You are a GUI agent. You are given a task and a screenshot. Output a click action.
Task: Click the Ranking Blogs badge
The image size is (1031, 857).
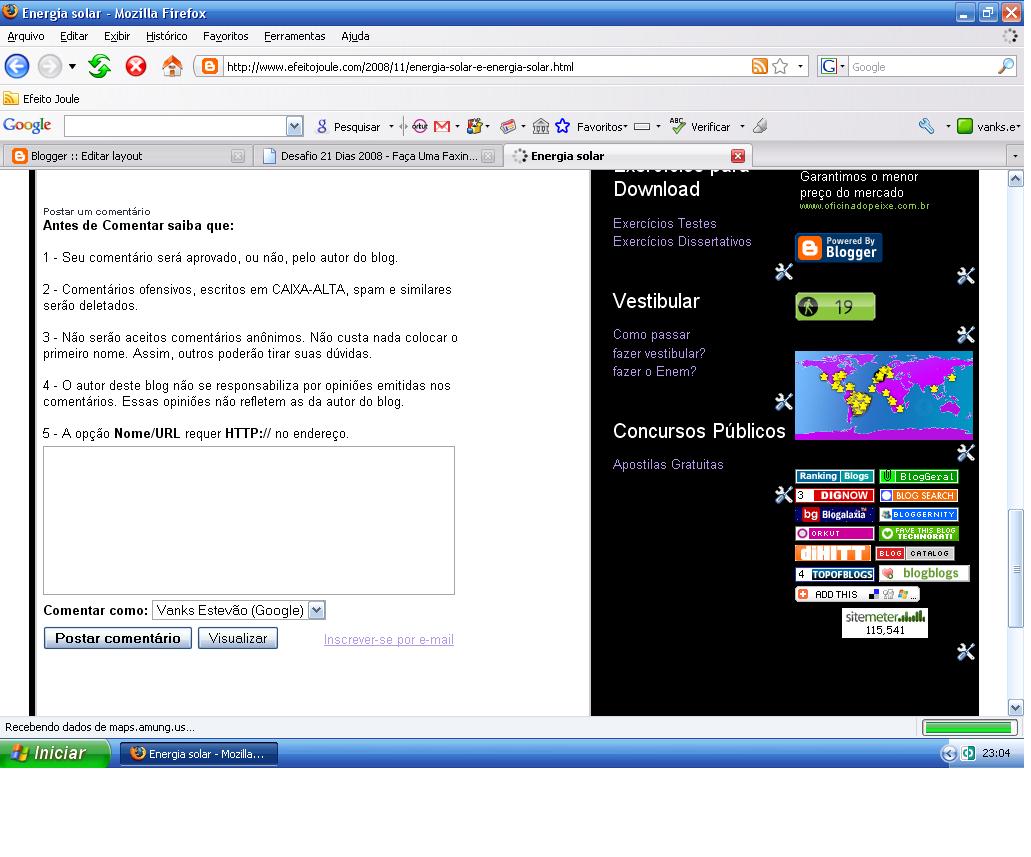(835, 476)
